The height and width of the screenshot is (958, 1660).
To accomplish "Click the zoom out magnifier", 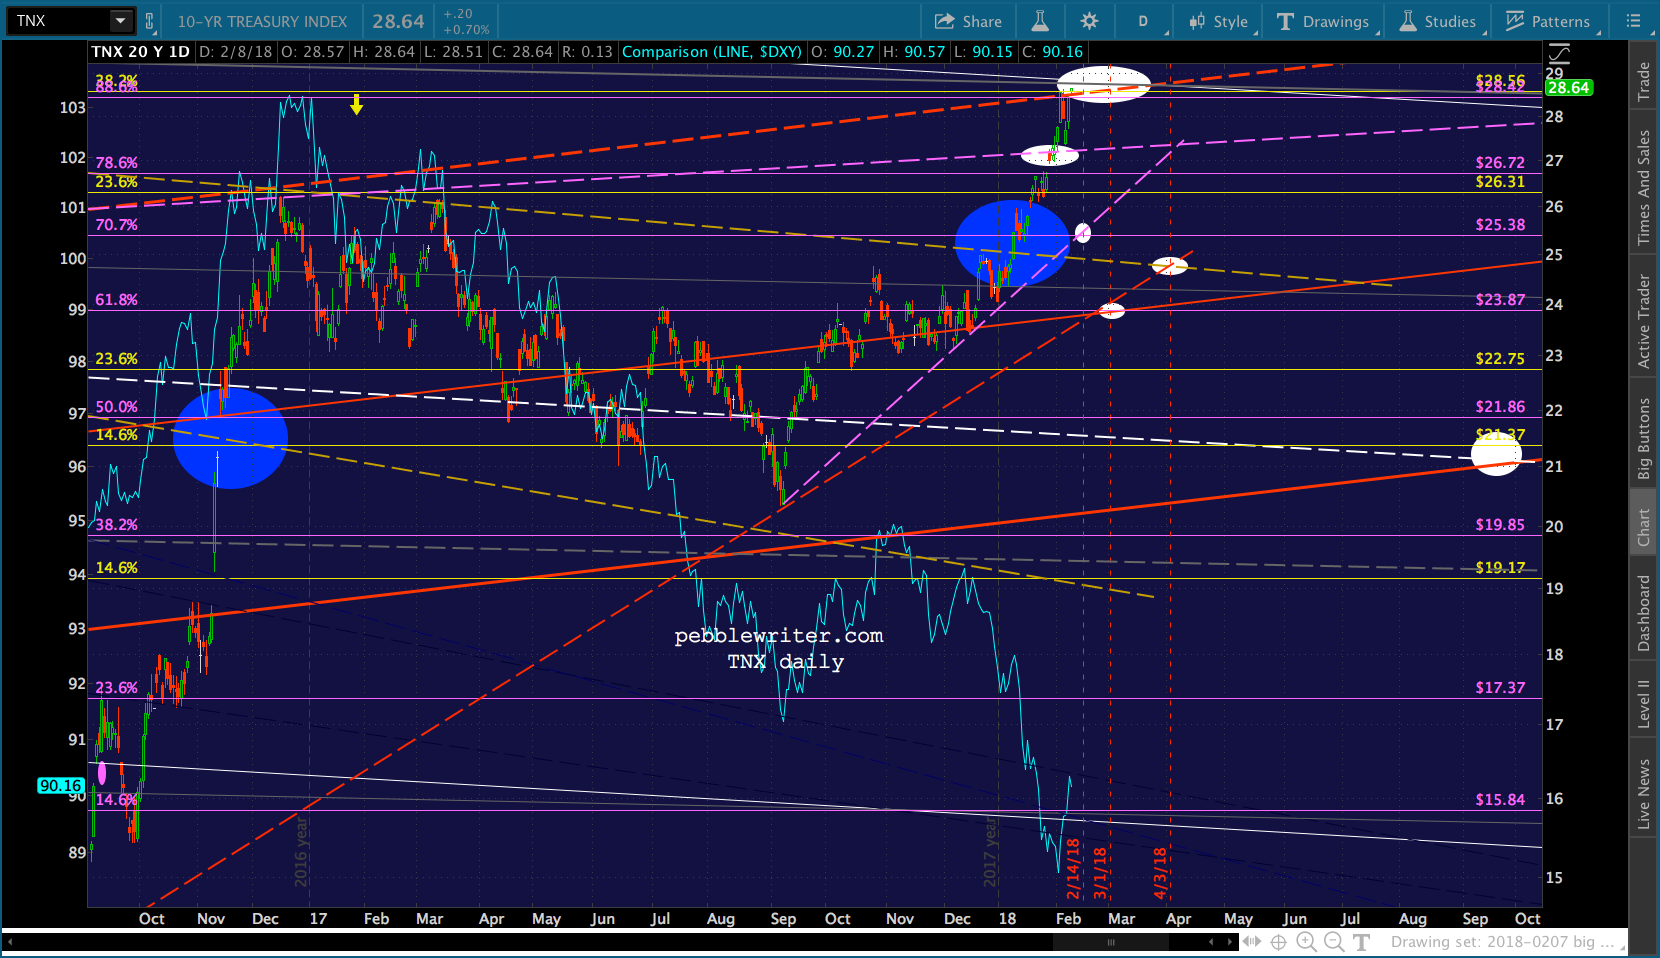I will pyautogui.click(x=1334, y=942).
